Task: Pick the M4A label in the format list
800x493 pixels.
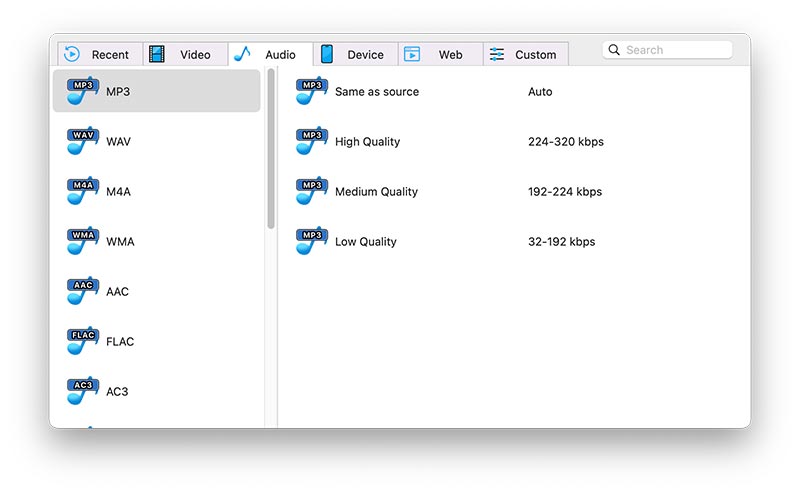Action: [118, 192]
